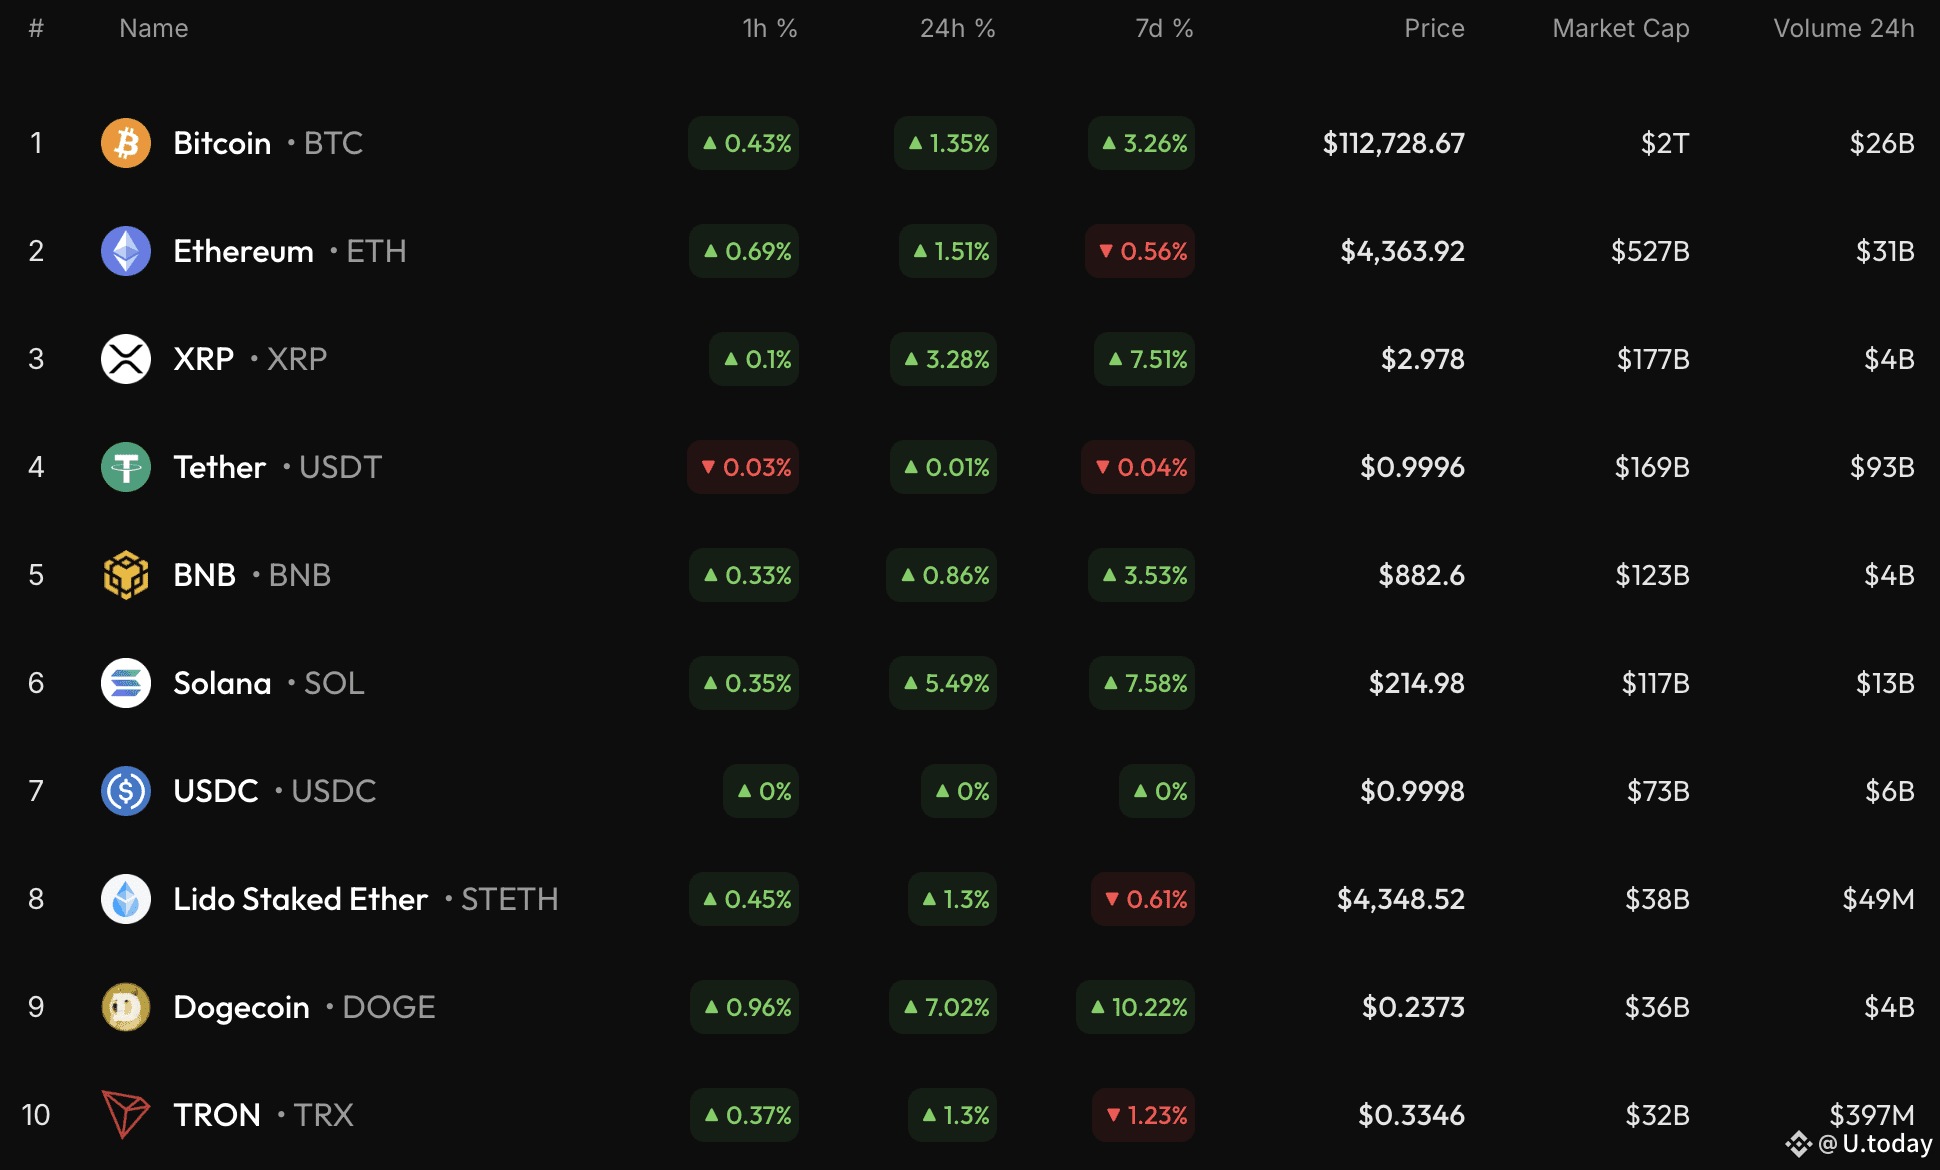Open the Dogecoin name link
Viewport: 1940px width, 1170px height.
[242, 1007]
